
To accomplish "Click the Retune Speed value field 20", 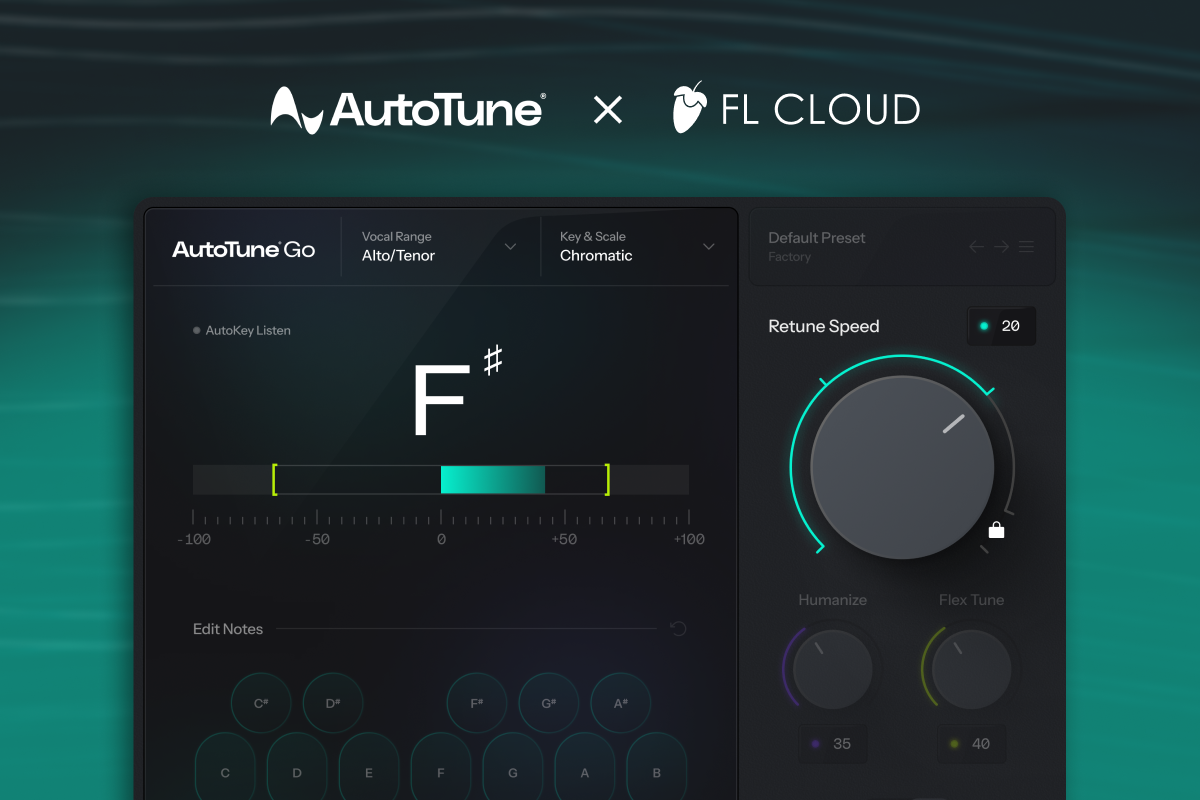I will pos(1002,326).
